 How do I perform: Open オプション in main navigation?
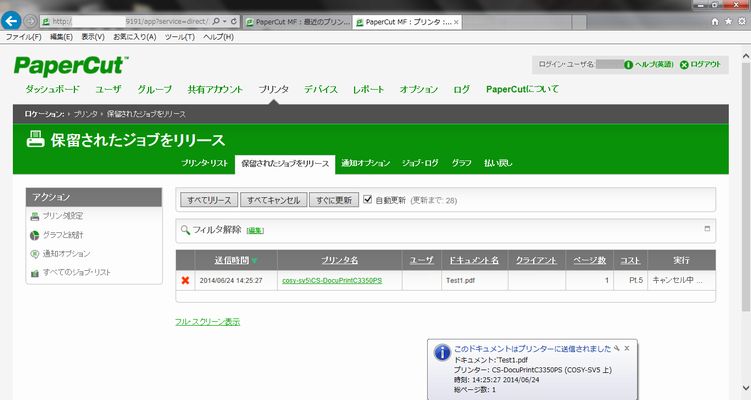pyautogui.click(x=419, y=89)
